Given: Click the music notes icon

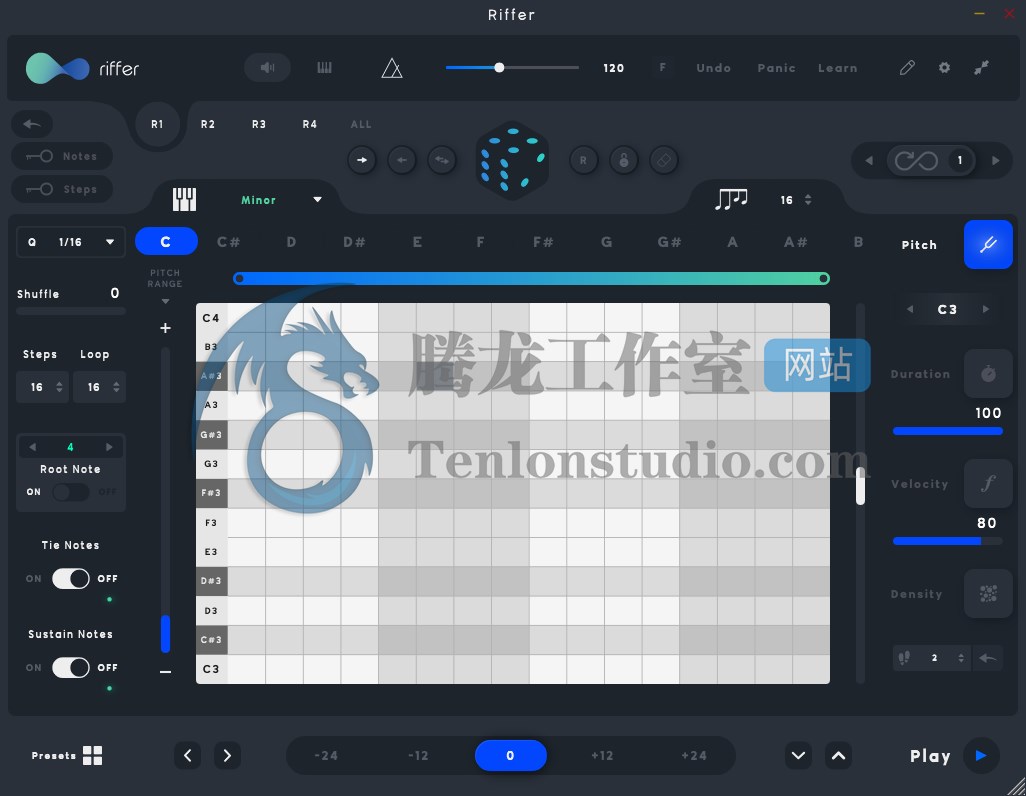Looking at the screenshot, I should click(731, 199).
